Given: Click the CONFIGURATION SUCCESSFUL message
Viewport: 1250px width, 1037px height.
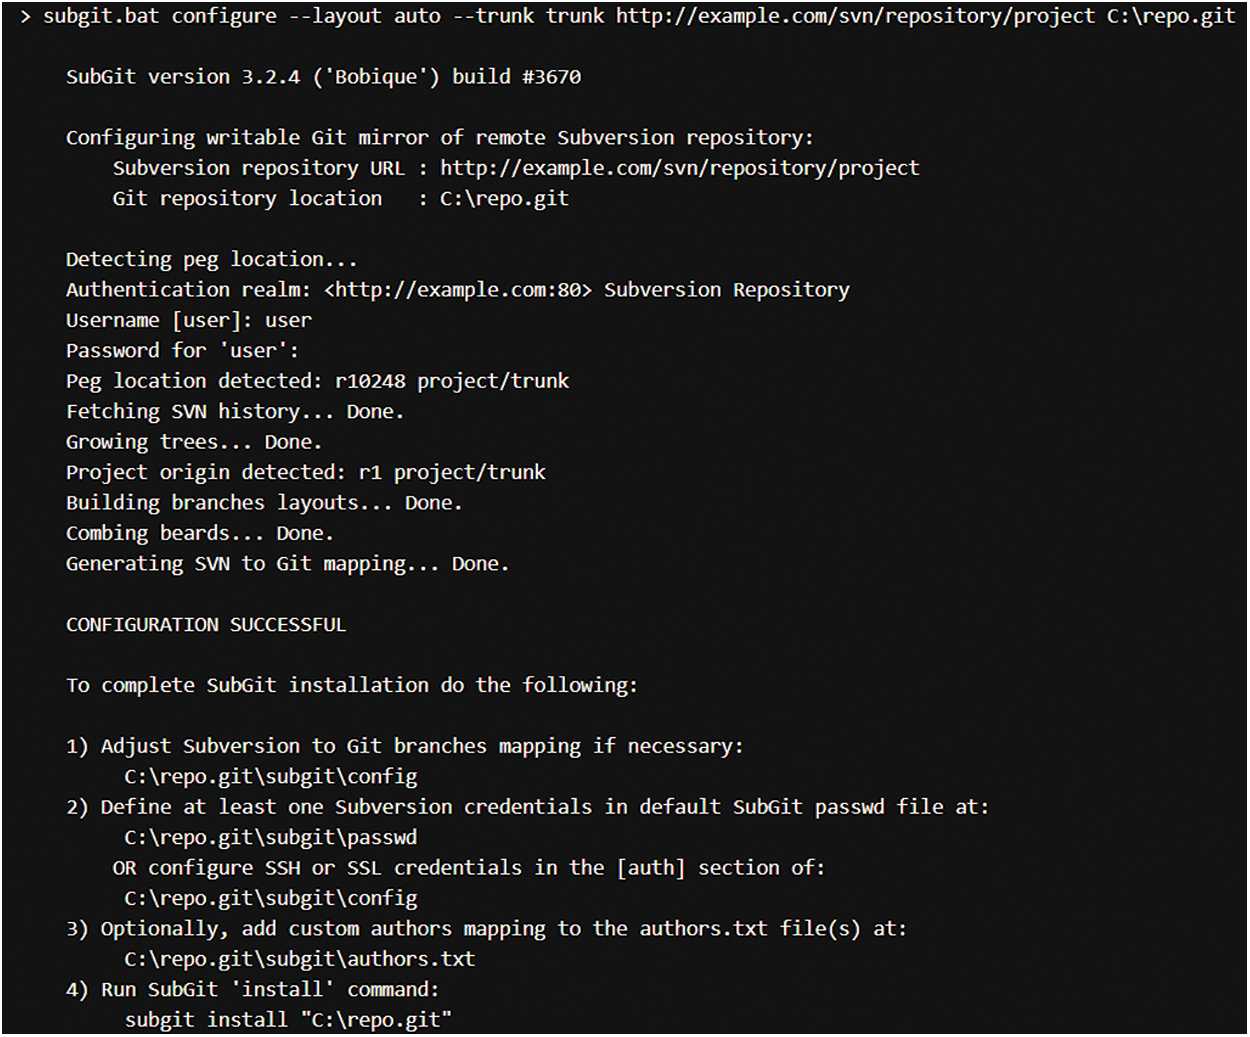Looking at the screenshot, I should click(206, 625).
